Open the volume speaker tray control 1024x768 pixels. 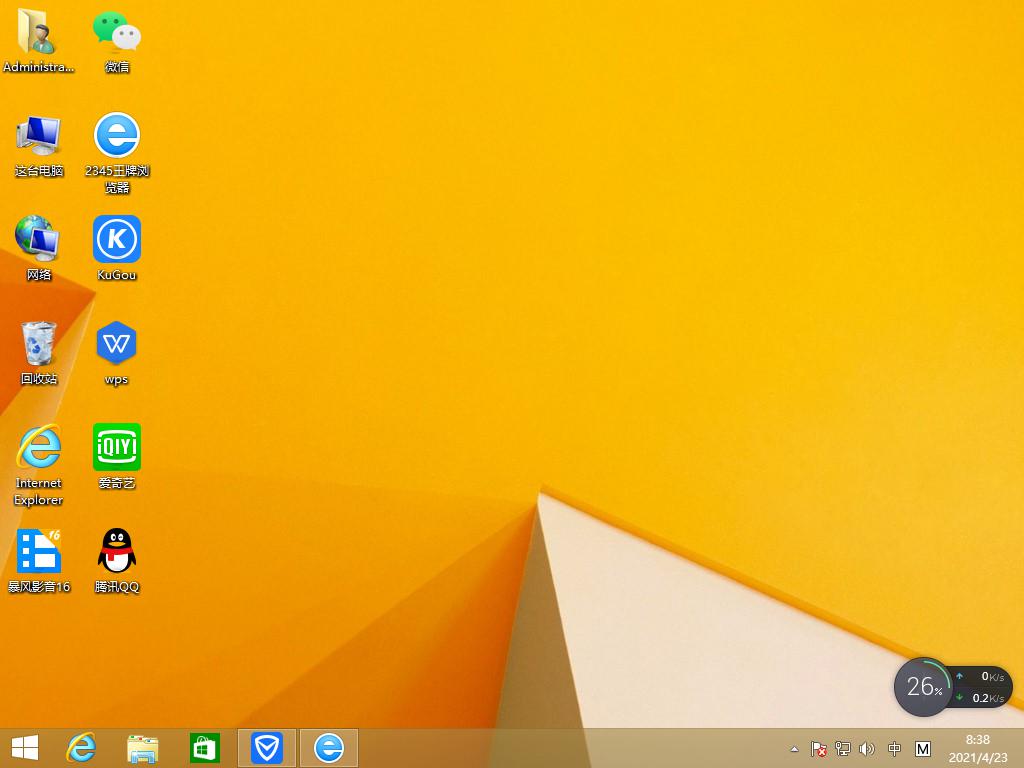coord(867,749)
